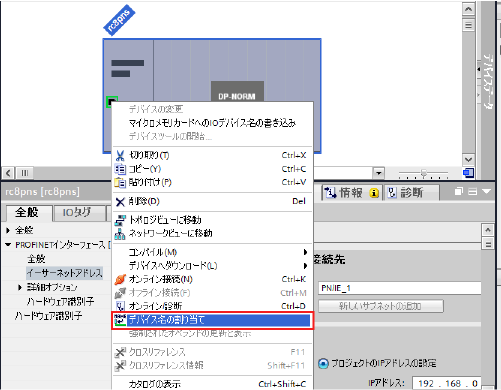This screenshot has width=501, height=390.
Task: Select デバイス名の割り当て menu entry
Action: click(x=212, y=320)
